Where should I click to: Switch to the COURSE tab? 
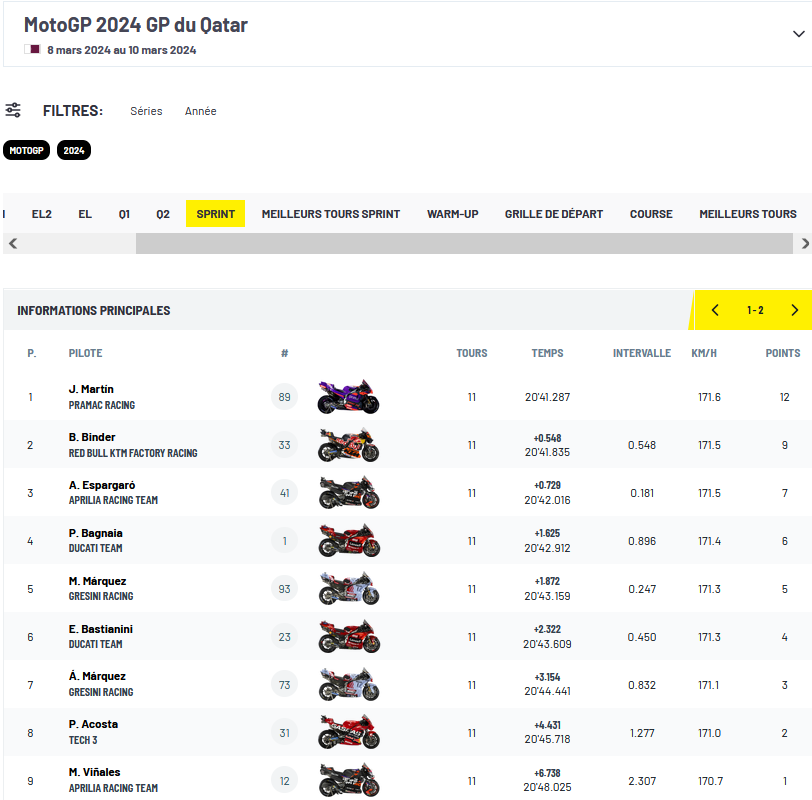(x=651, y=214)
